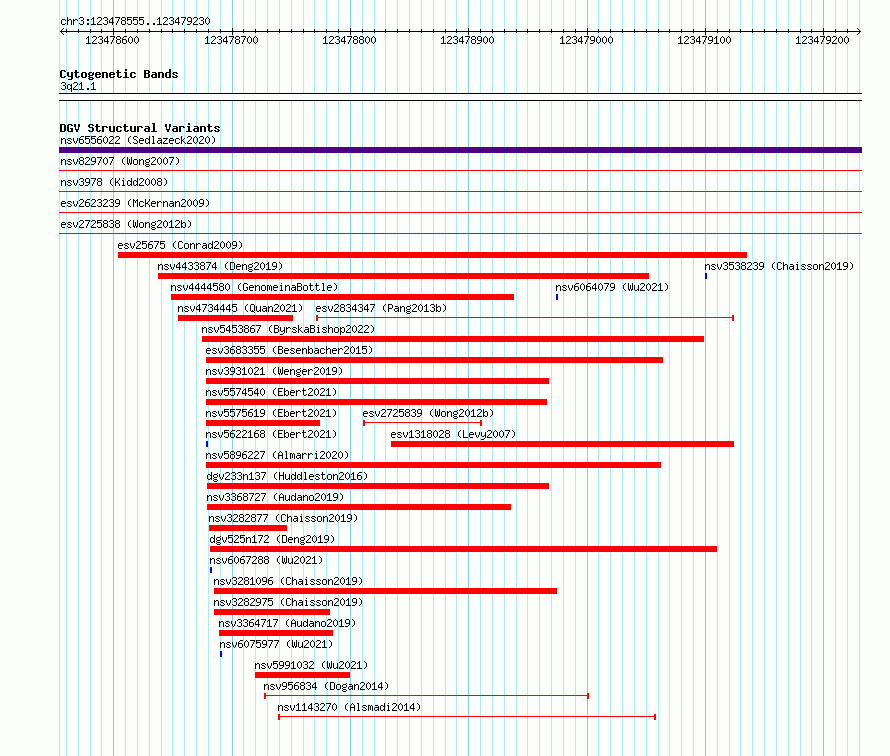Click the 123478800 ruler position
Image resolution: width=890 pixels, height=756 pixels.
(350, 40)
